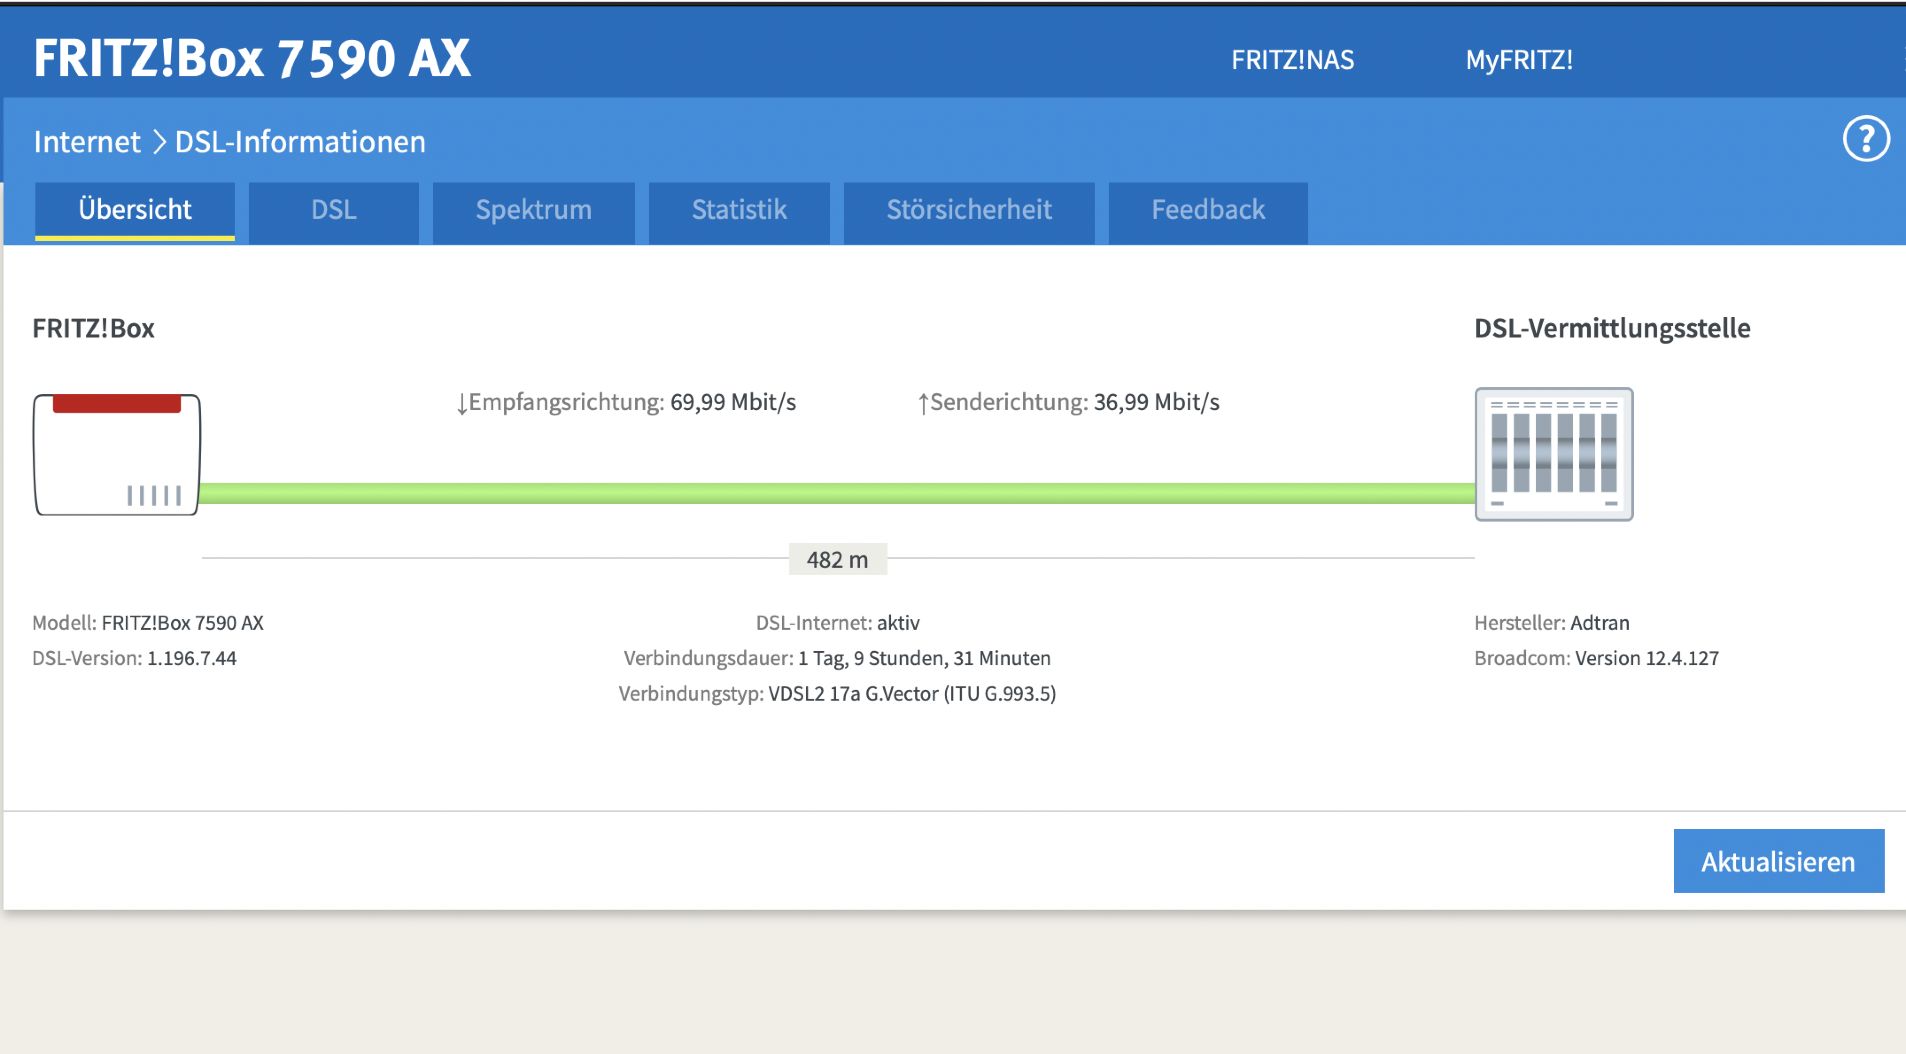
Task: Click the Aktualisieren button
Action: pyautogui.click(x=1779, y=861)
